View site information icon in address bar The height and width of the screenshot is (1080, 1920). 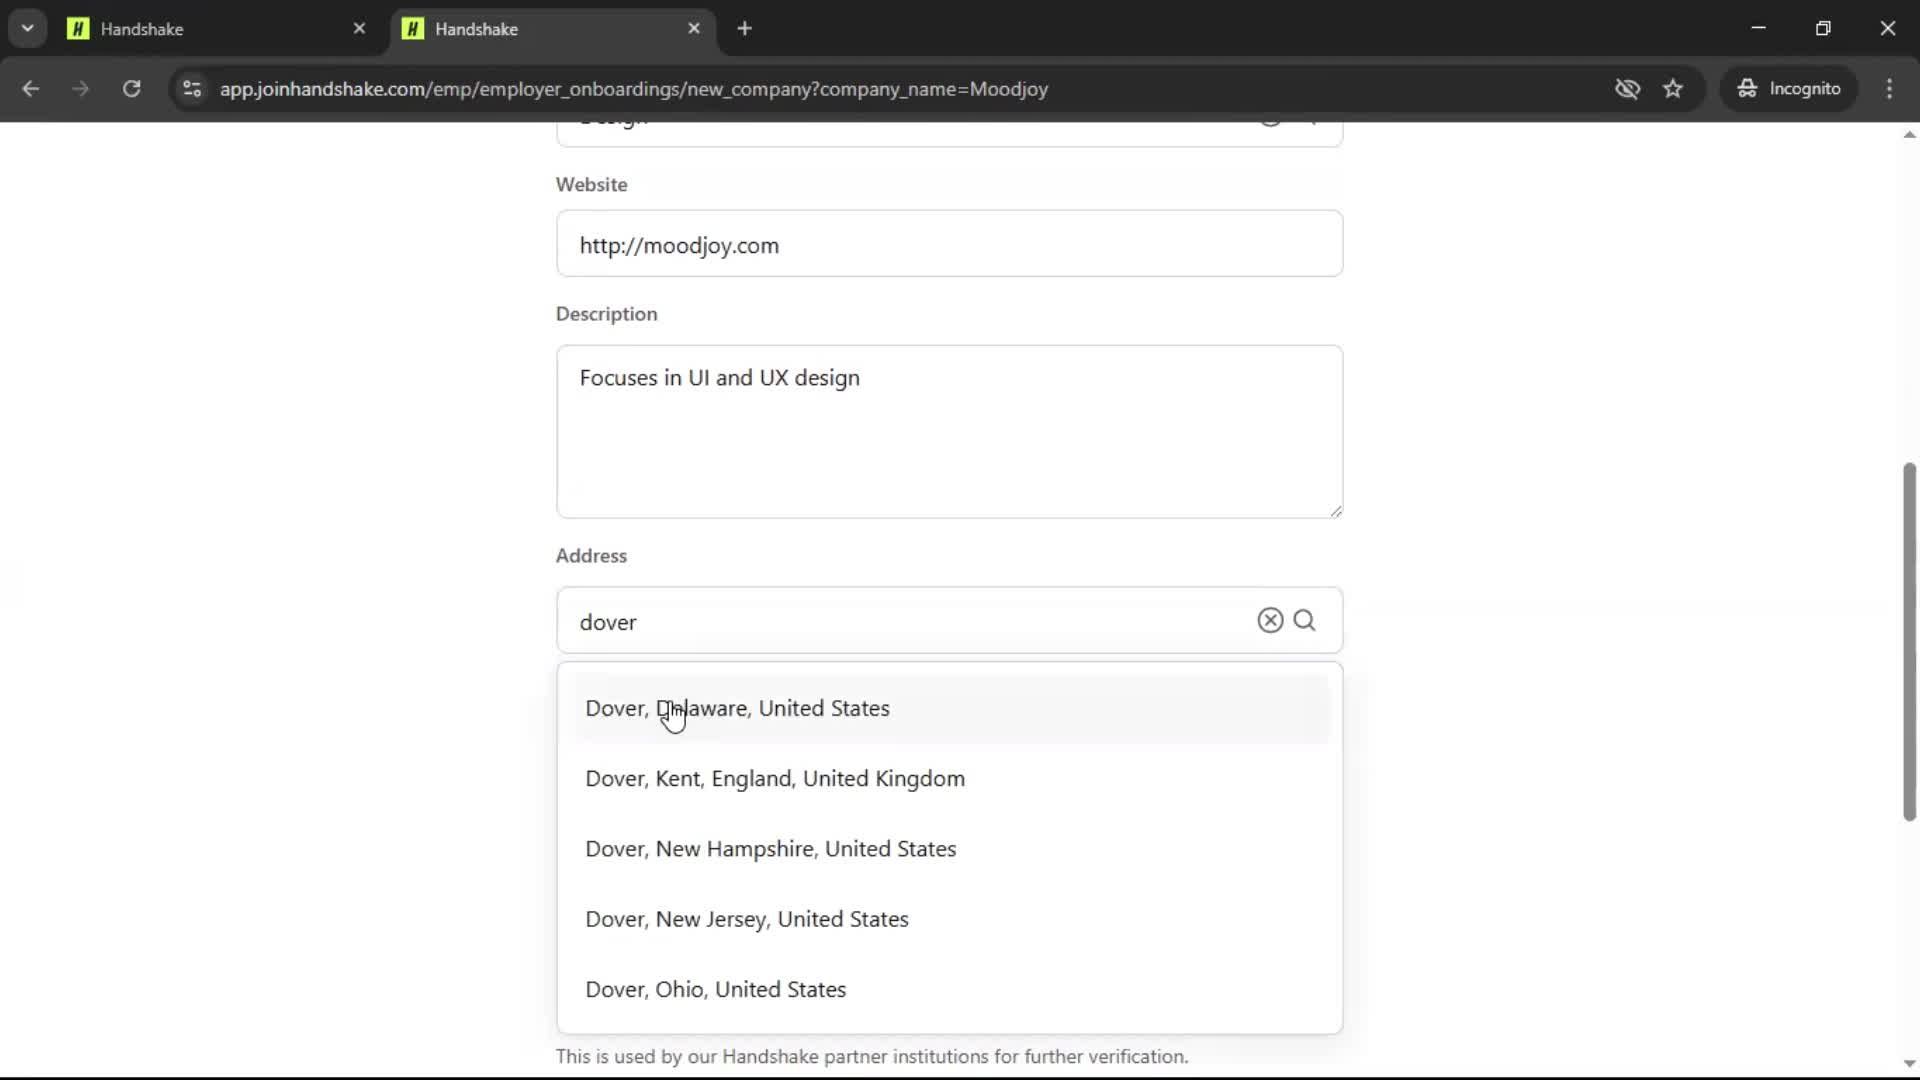[x=192, y=89]
